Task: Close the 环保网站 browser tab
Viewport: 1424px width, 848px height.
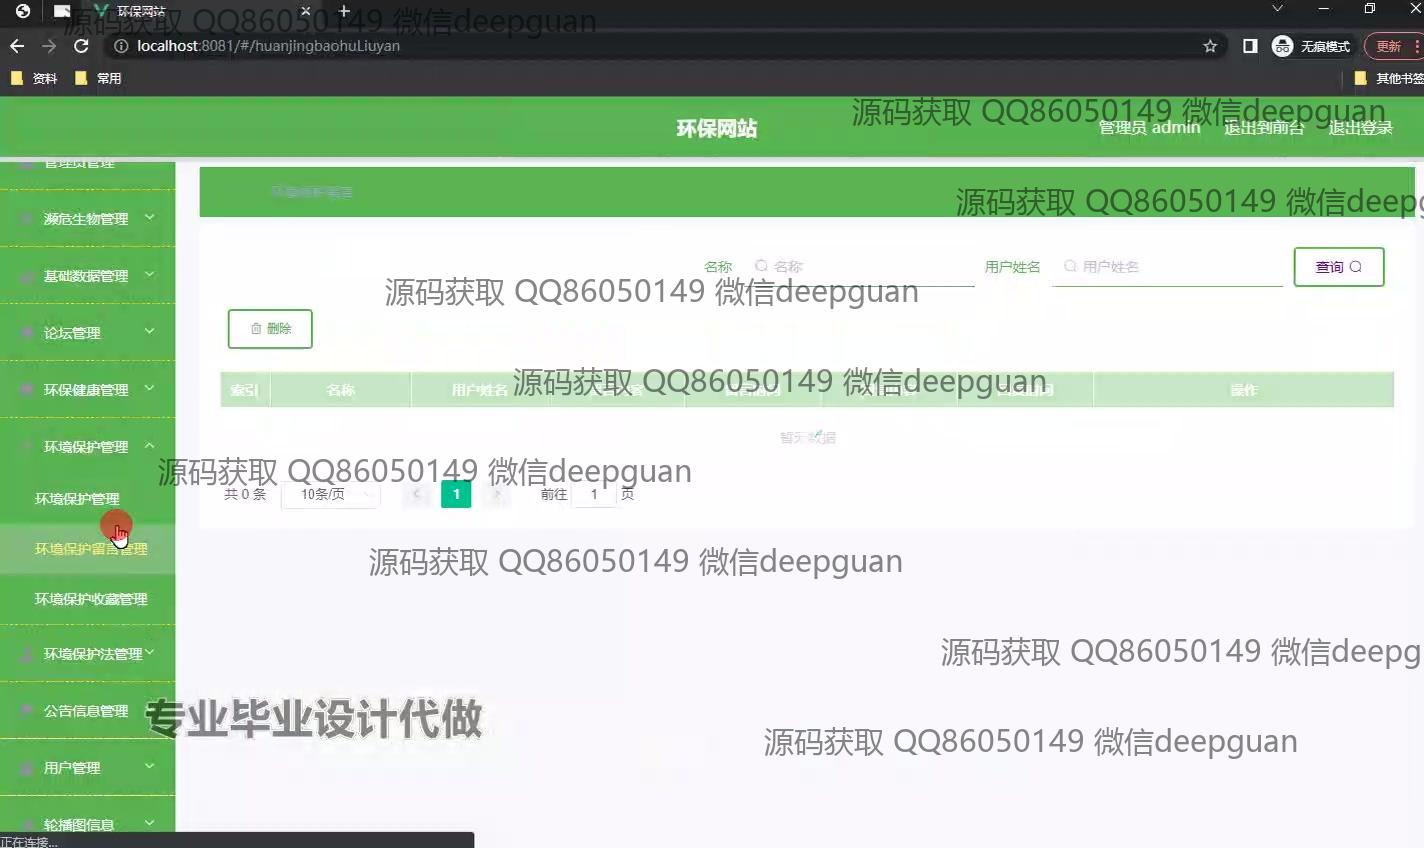Action: [x=306, y=11]
